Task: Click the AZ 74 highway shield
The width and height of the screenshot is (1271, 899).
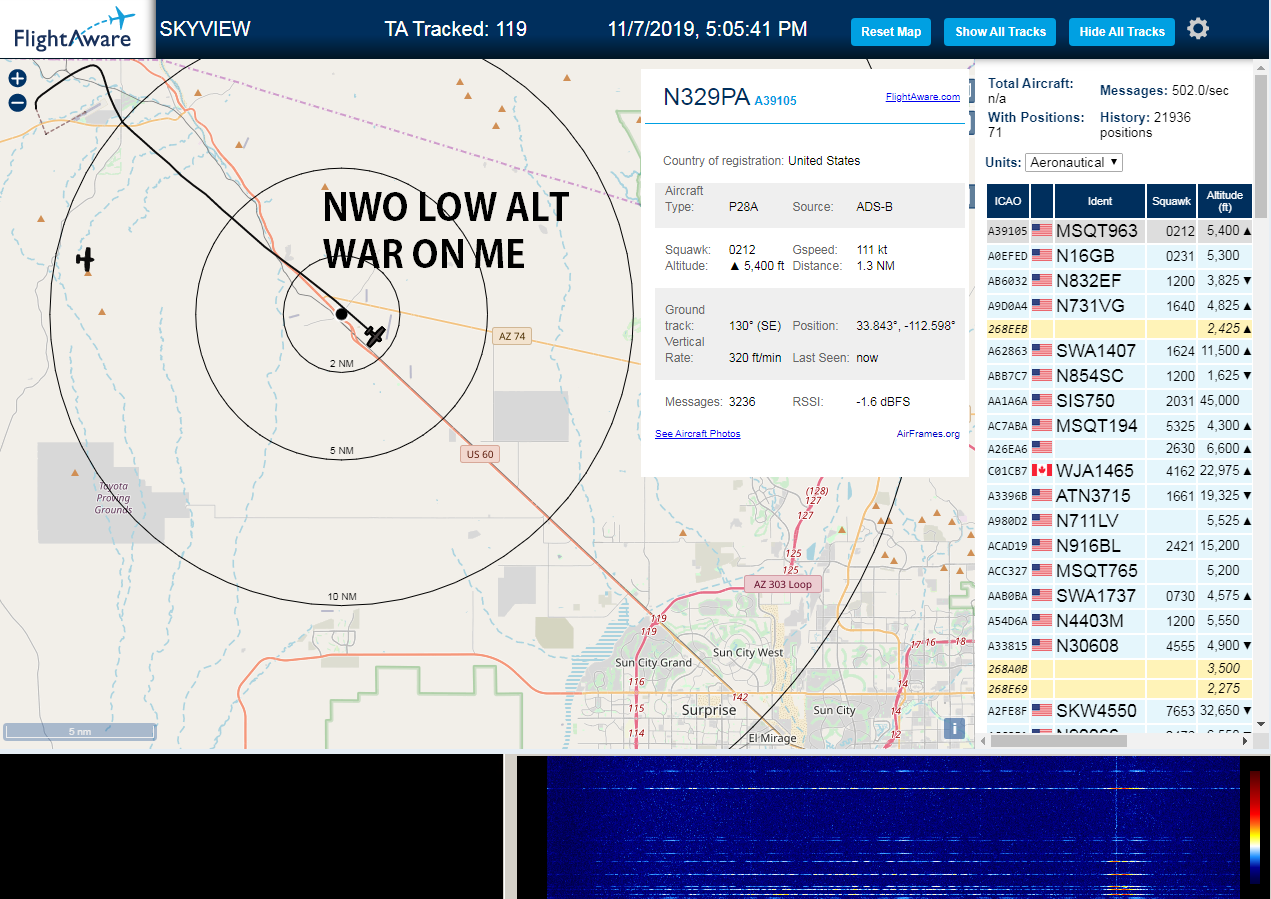Action: pyautogui.click(x=512, y=336)
